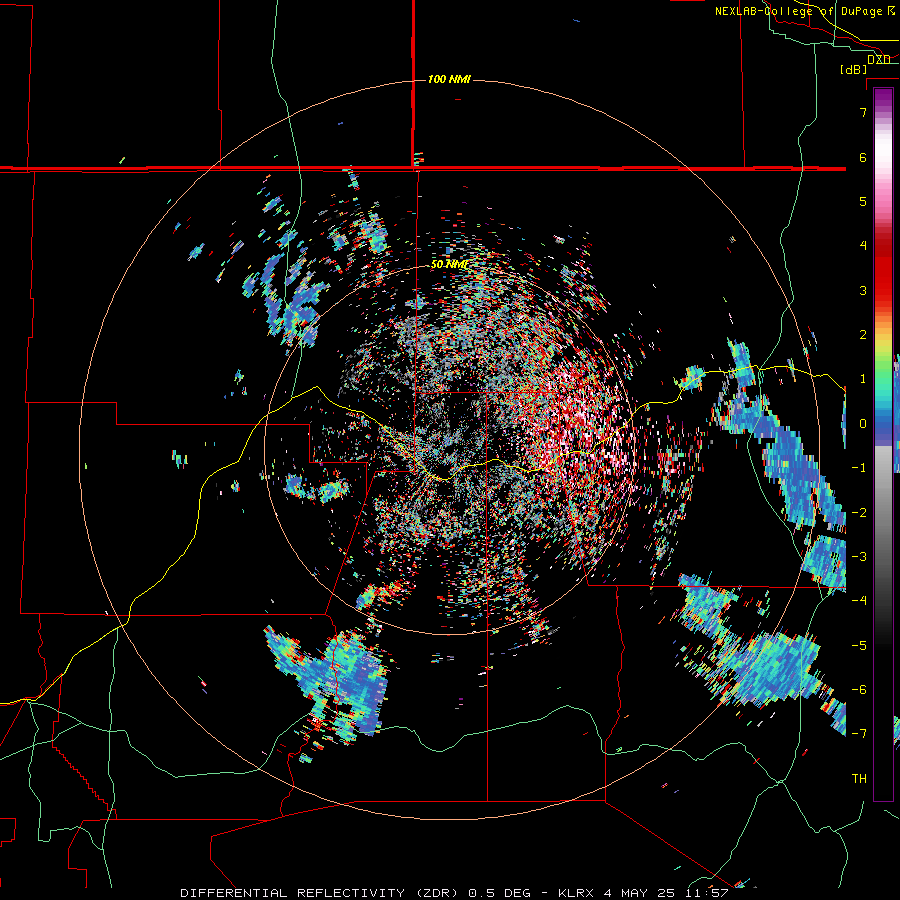The width and height of the screenshot is (900, 900).
Task: Click the "3" value on color scale
Action: click(x=863, y=290)
